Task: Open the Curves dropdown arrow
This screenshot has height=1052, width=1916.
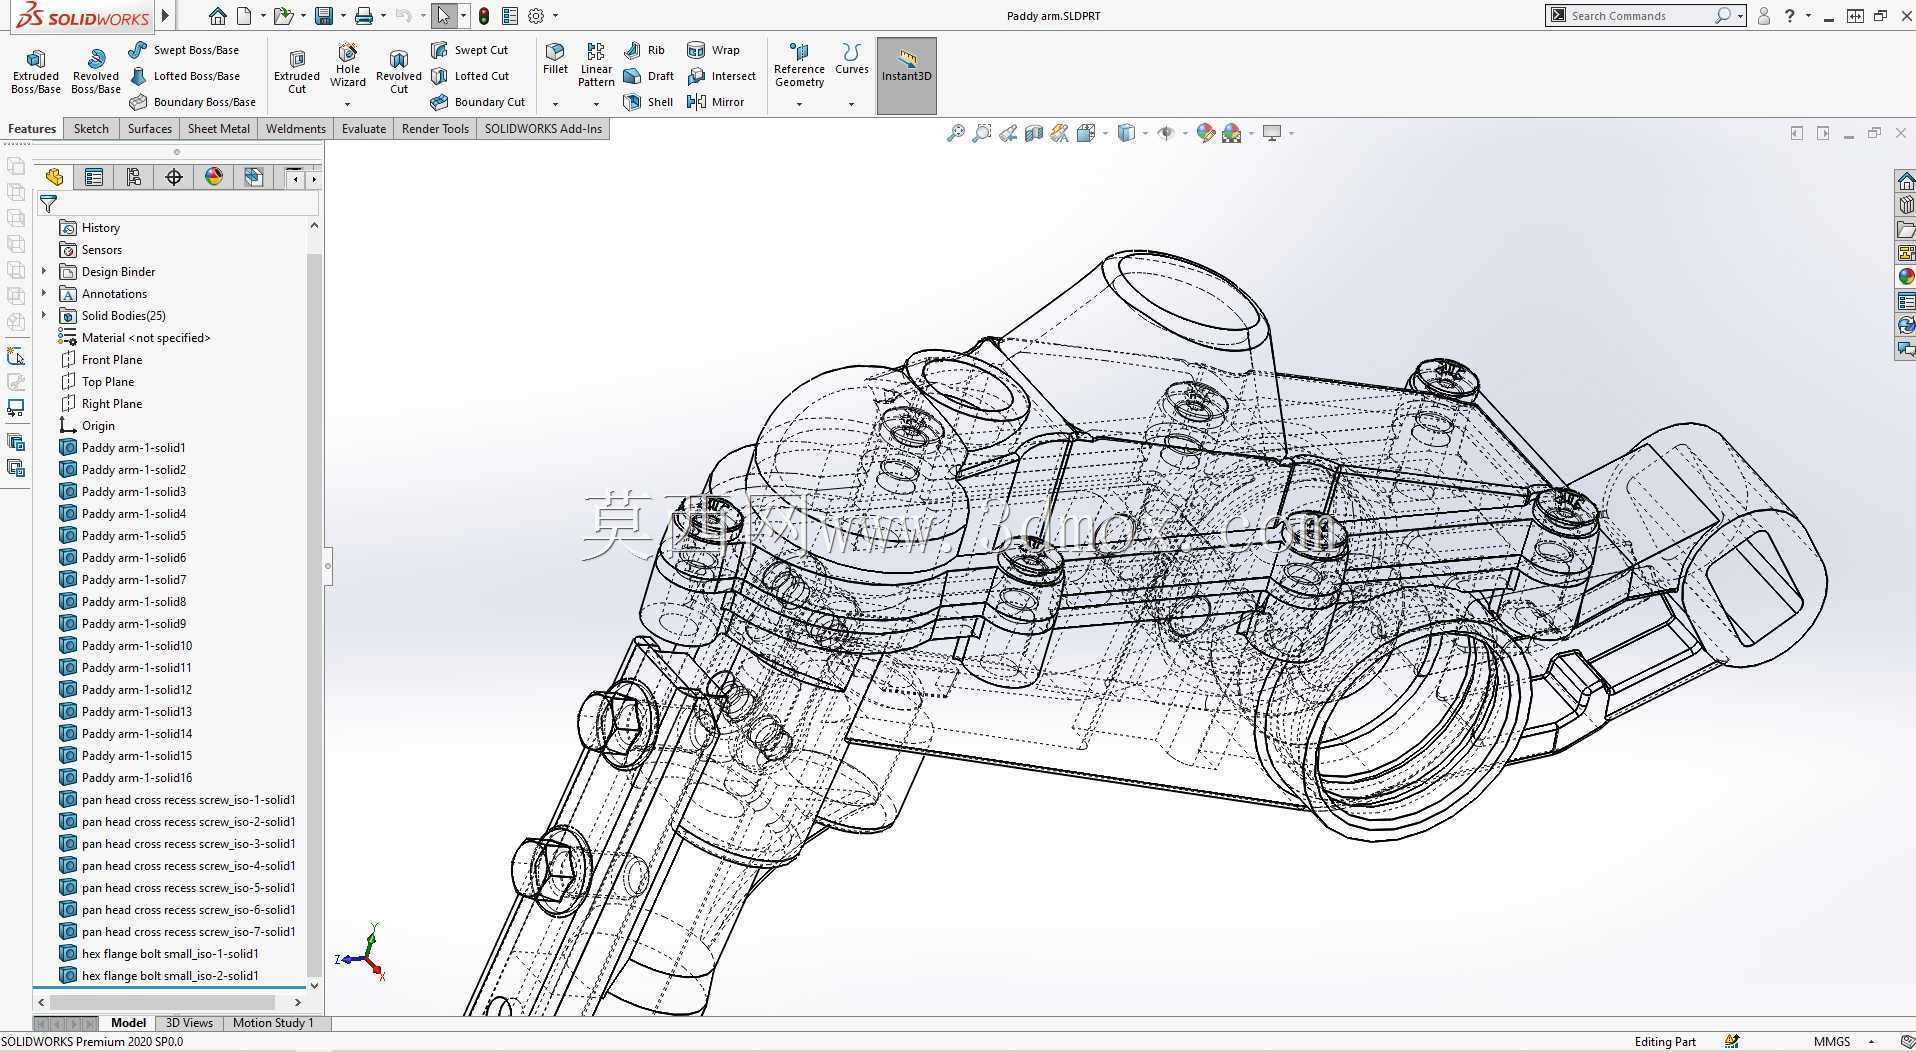Action: (851, 104)
